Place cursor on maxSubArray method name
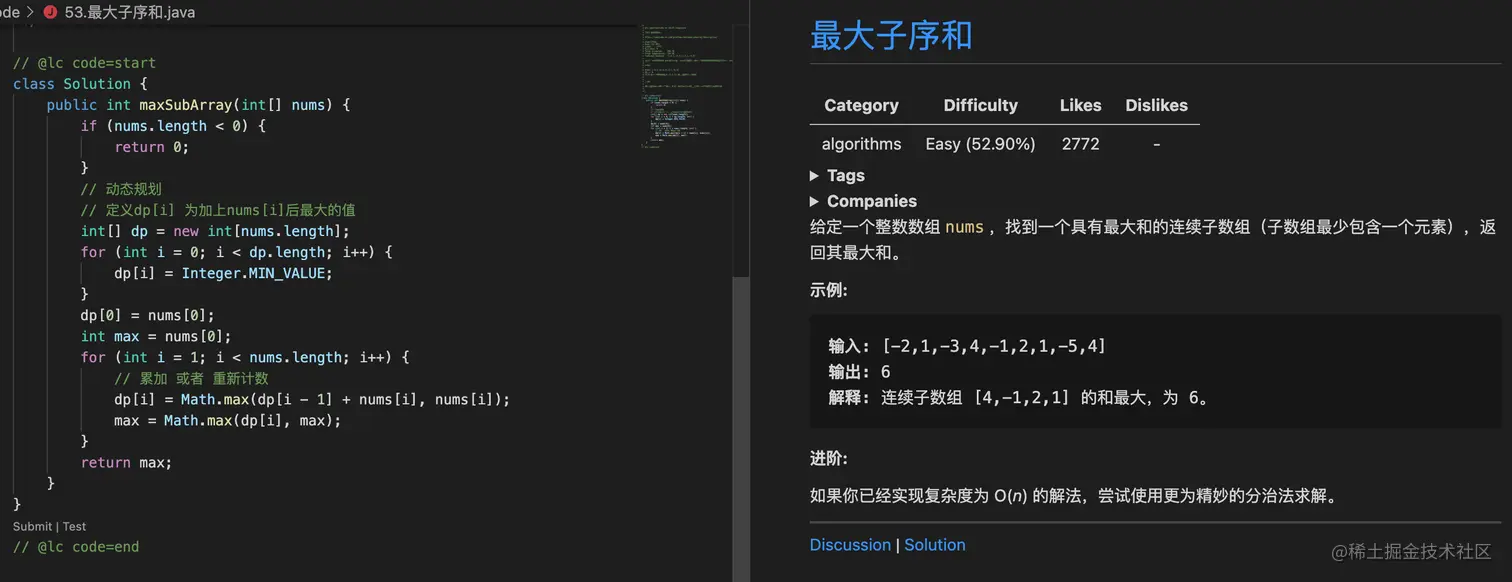 click(x=185, y=105)
